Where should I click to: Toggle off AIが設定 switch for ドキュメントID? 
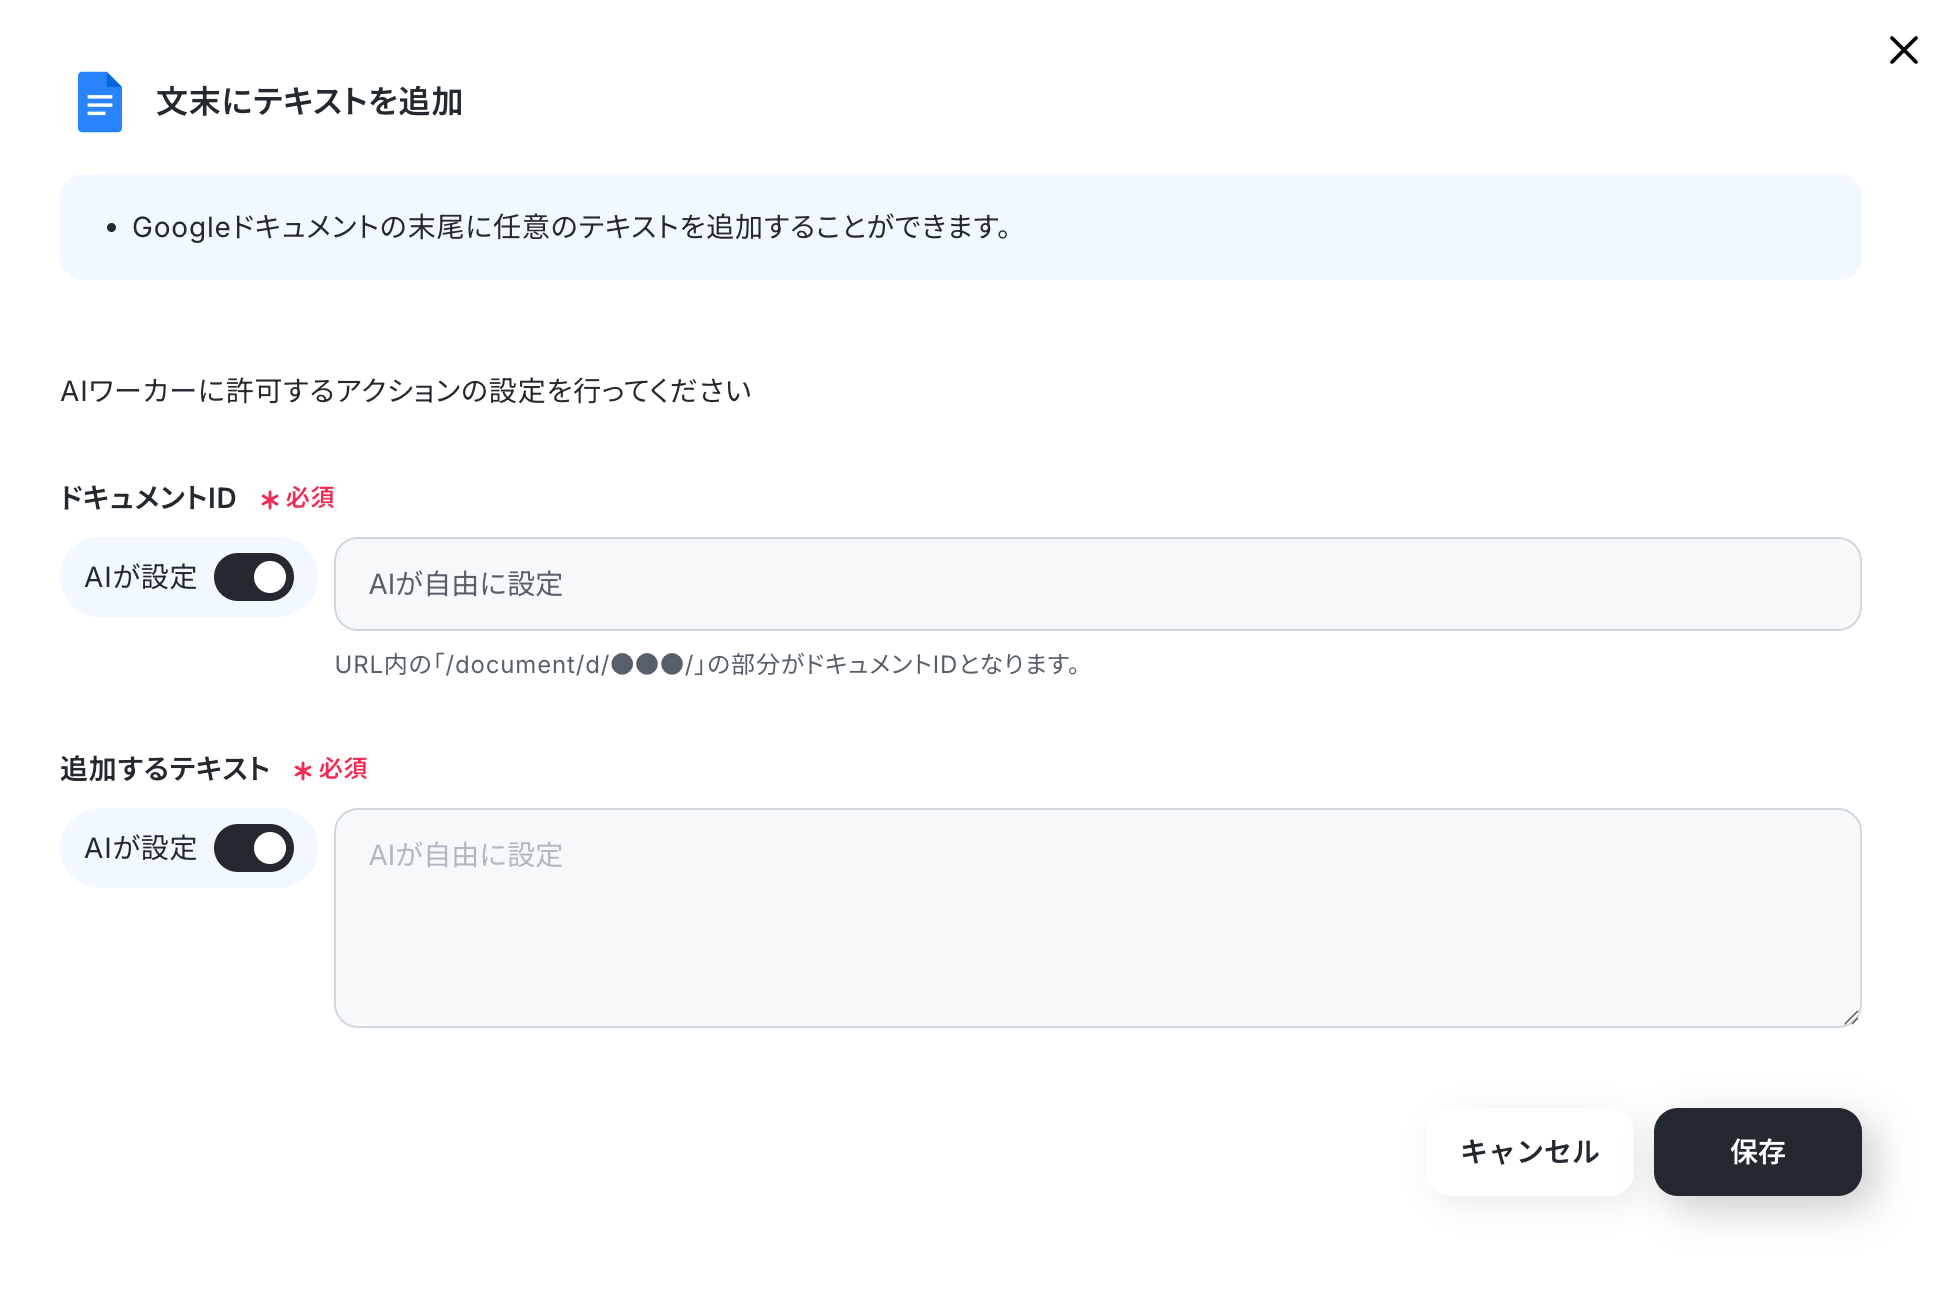(x=254, y=577)
